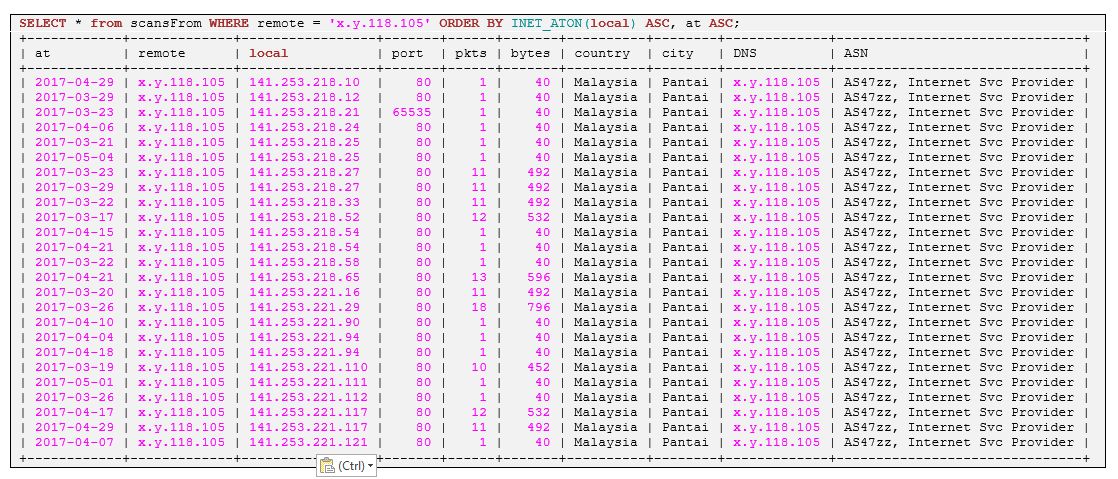Click the 'x.y.118.105' string literal in query
Screen dimensions: 1118x479
coord(380,23)
